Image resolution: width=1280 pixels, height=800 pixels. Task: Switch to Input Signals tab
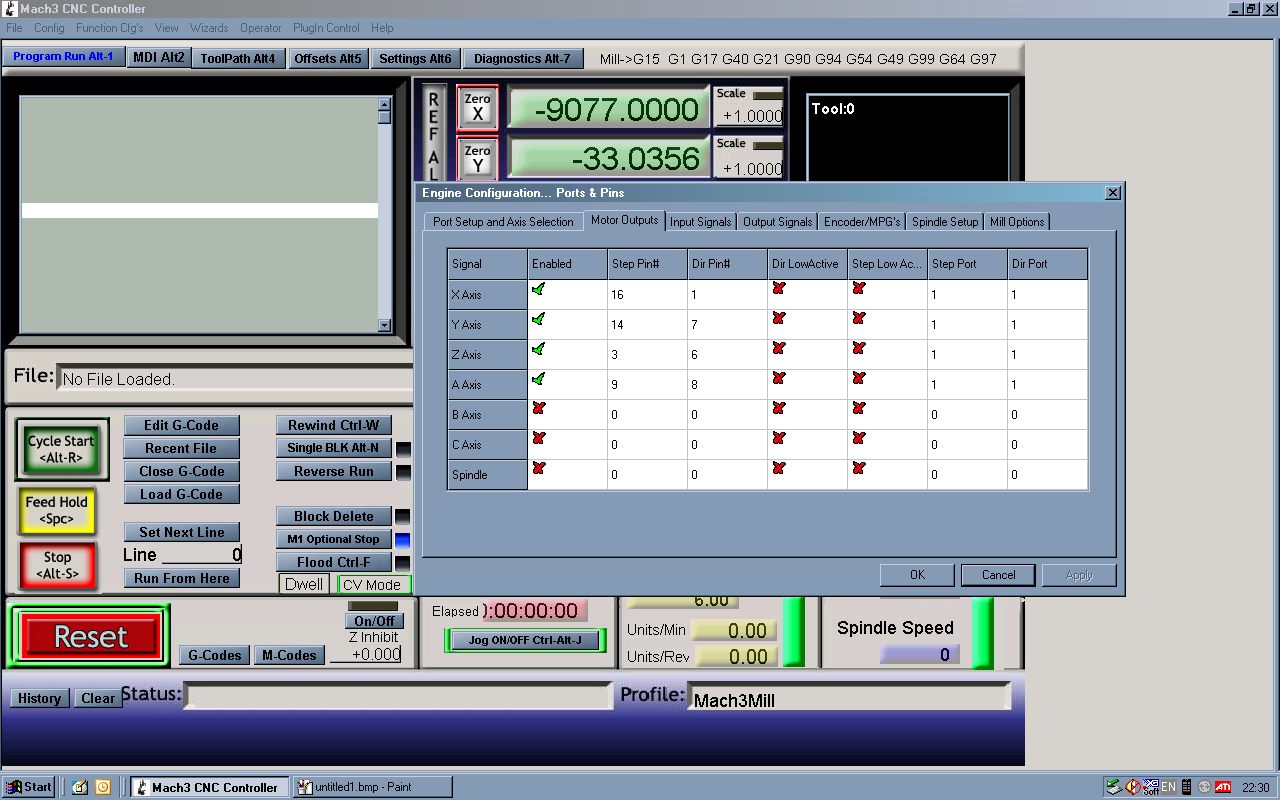tap(701, 222)
